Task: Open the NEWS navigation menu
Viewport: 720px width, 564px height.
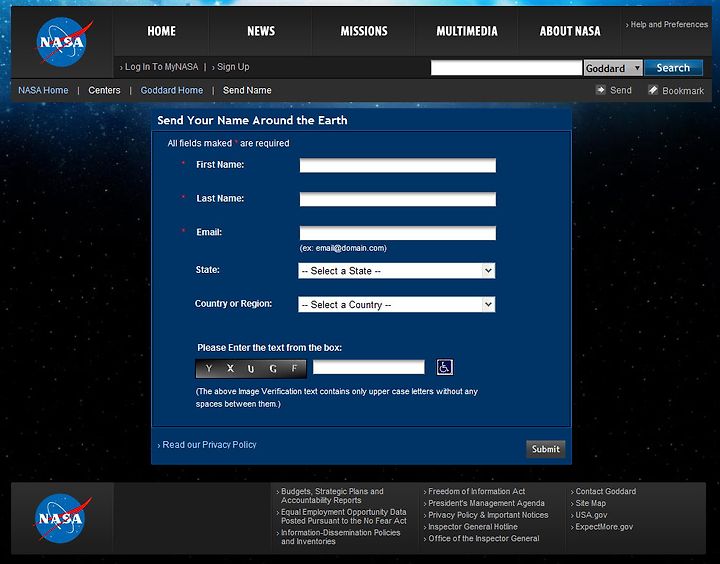Action: pos(261,31)
